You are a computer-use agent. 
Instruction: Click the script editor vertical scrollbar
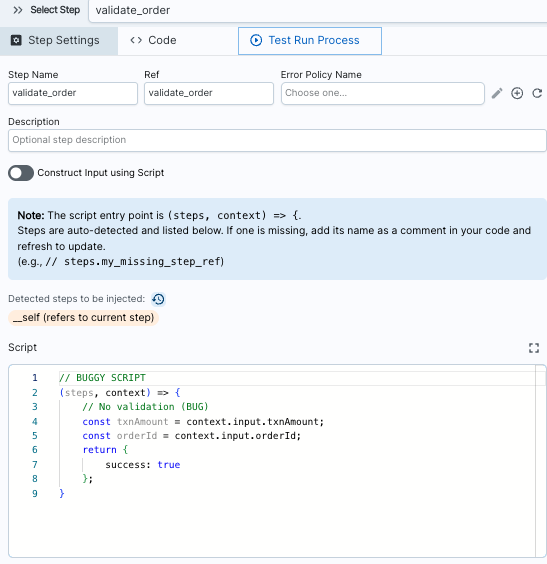click(541, 461)
